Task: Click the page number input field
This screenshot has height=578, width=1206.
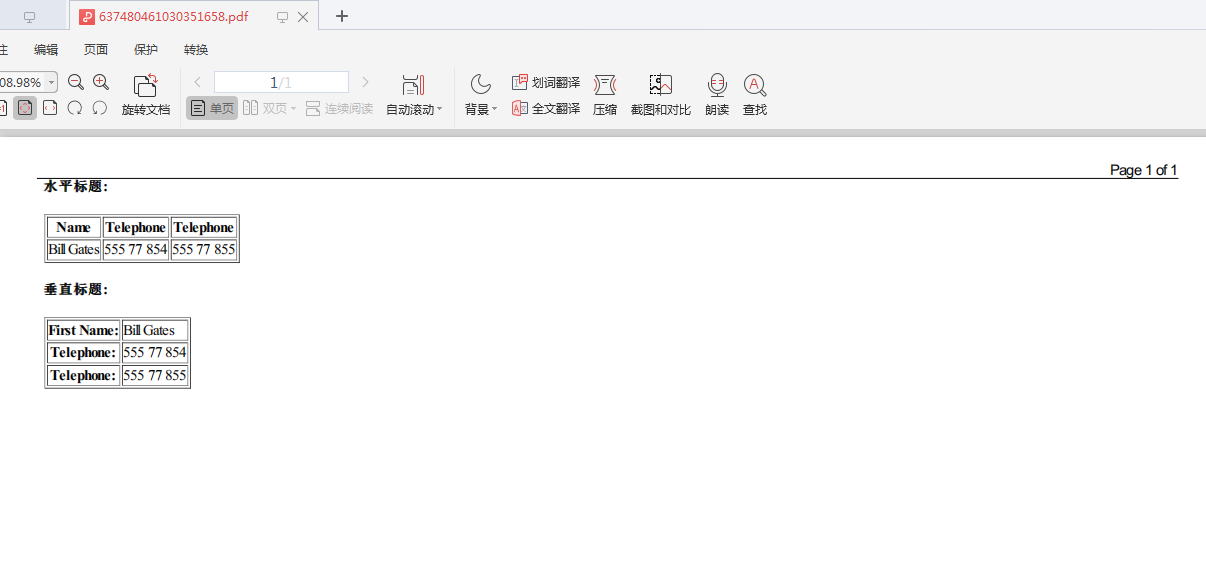Action: tap(281, 82)
